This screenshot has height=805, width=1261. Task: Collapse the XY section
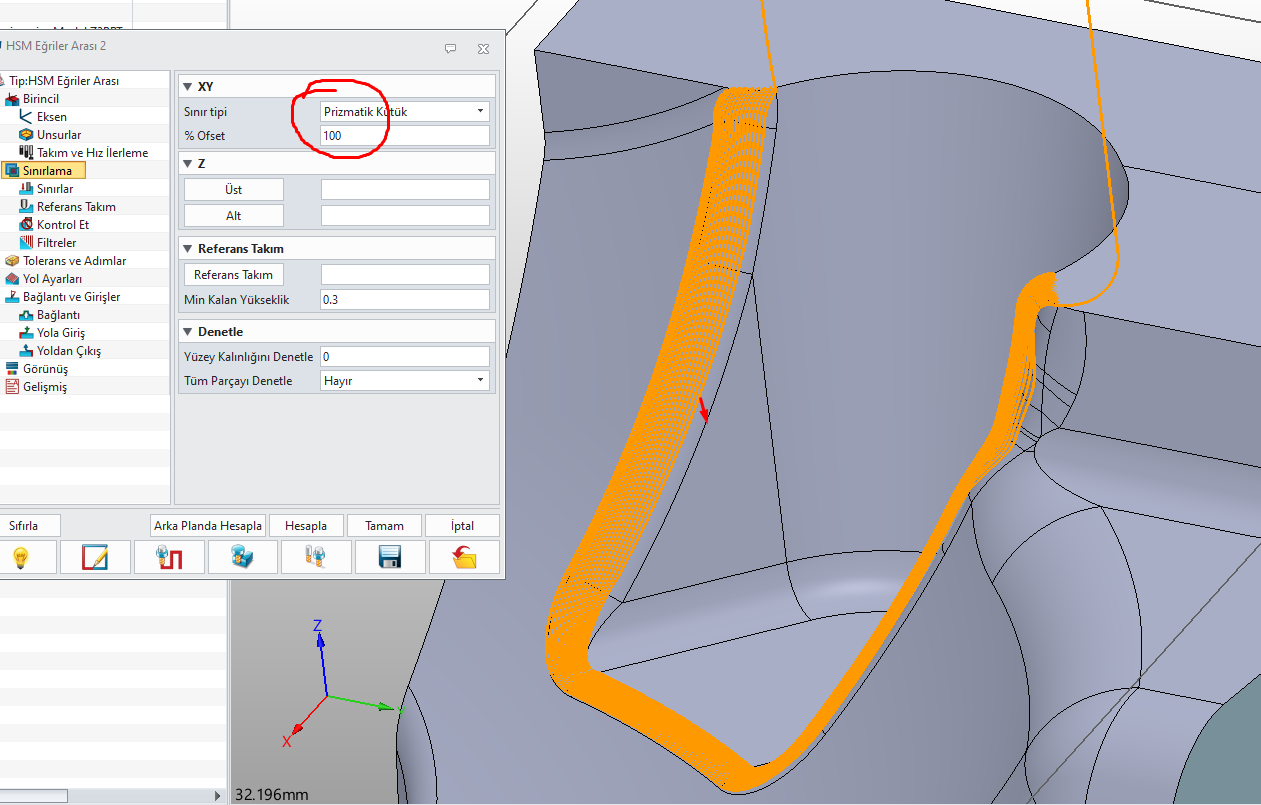[x=188, y=86]
